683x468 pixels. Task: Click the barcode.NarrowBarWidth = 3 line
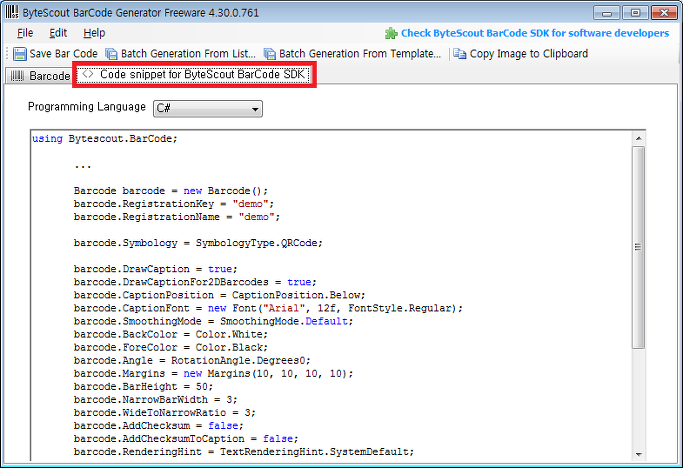[x=156, y=400]
